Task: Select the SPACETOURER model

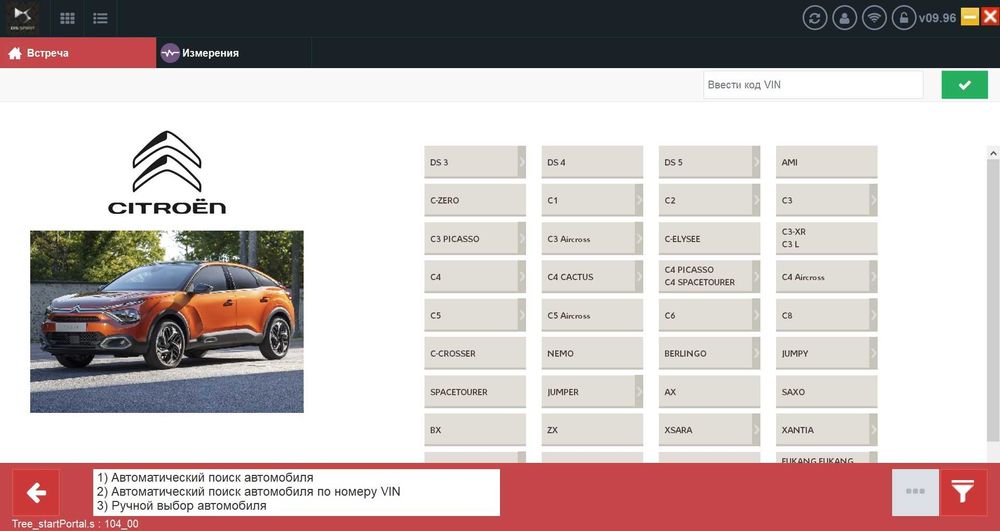Action: [475, 391]
